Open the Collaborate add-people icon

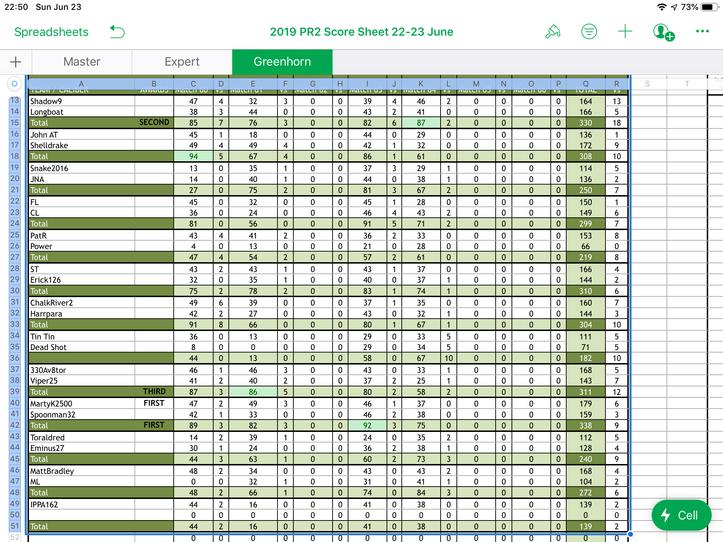[663, 32]
